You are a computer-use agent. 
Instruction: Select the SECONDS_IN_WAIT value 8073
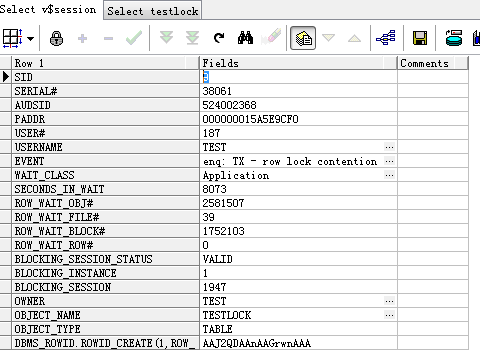[x=215, y=189]
